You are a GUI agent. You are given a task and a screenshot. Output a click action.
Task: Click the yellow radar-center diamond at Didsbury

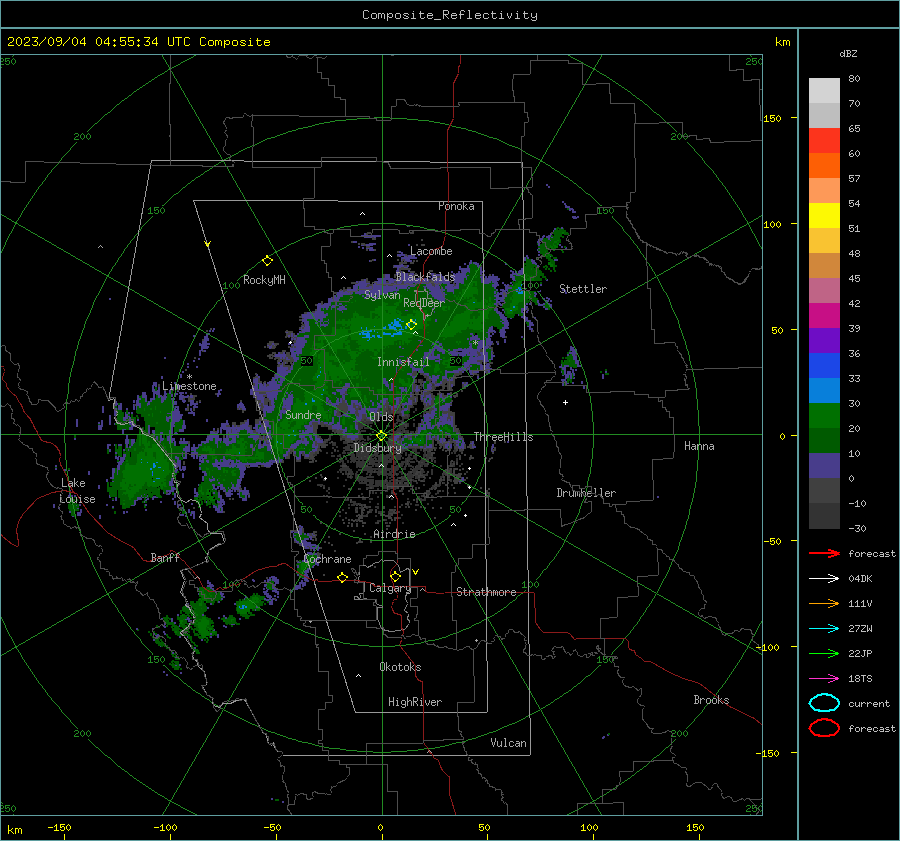[381, 436]
